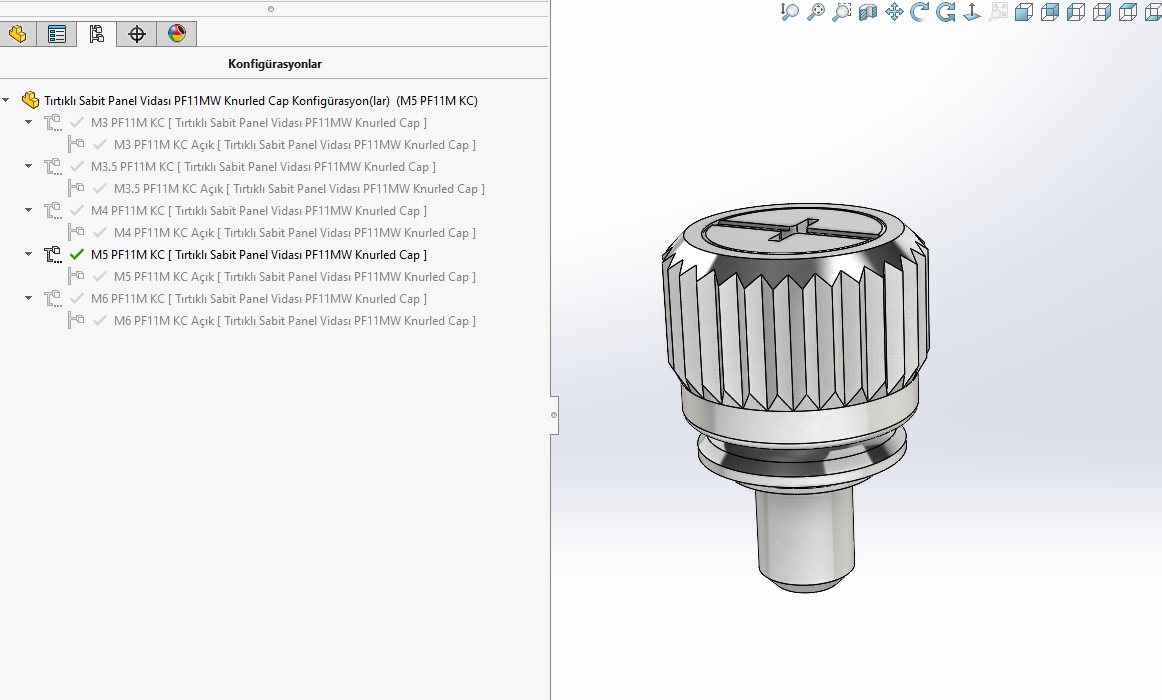Collapse the M3.5 PF11M KC configuration node
The height and width of the screenshot is (700, 1162).
(x=29, y=166)
